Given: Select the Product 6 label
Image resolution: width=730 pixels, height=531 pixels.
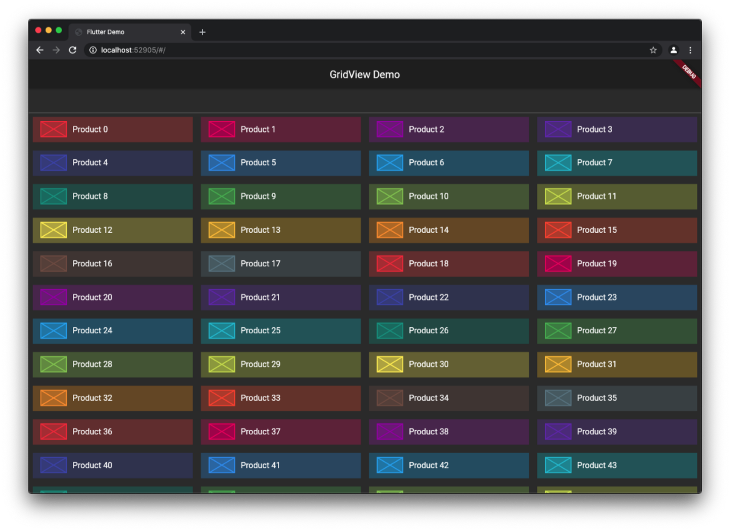Looking at the screenshot, I should point(426,163).
